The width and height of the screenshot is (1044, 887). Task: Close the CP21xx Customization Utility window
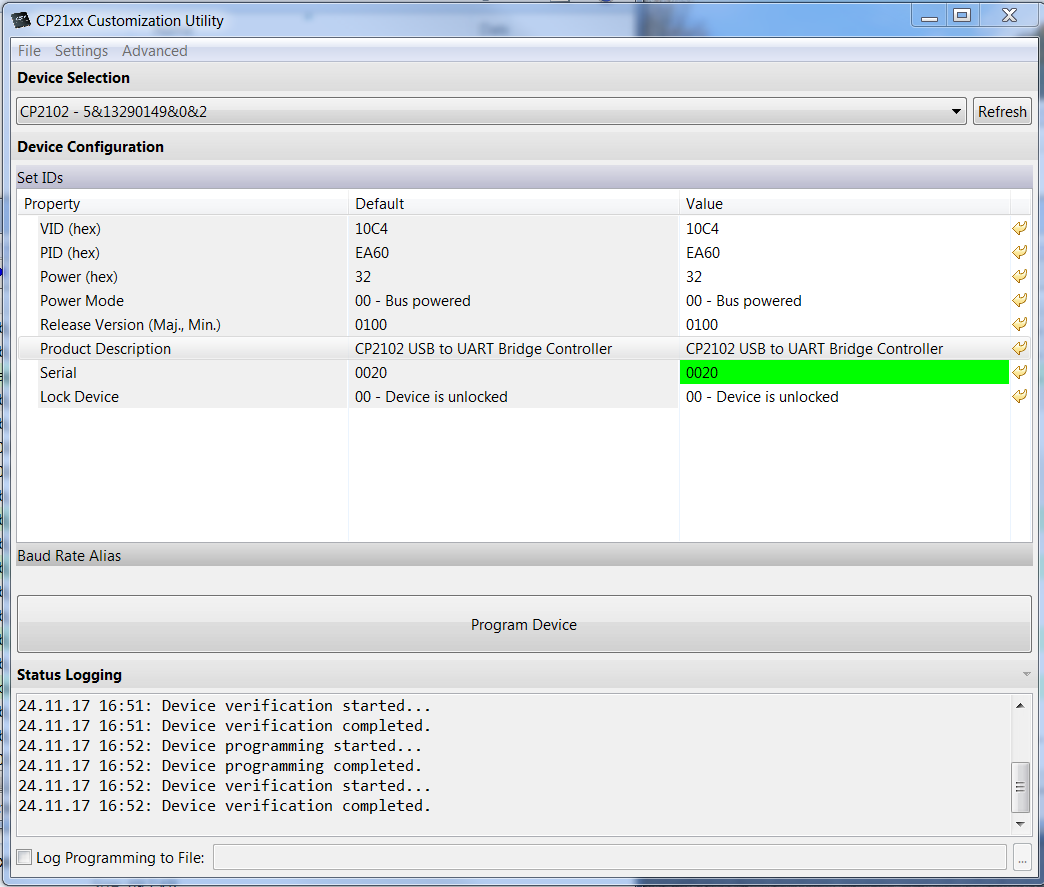point(1009,16)
